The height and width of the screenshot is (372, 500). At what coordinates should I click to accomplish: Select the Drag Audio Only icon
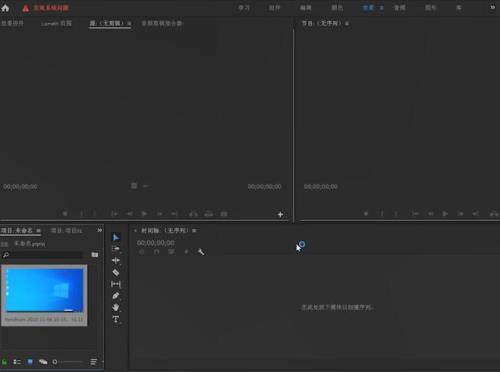pos(146,186)
